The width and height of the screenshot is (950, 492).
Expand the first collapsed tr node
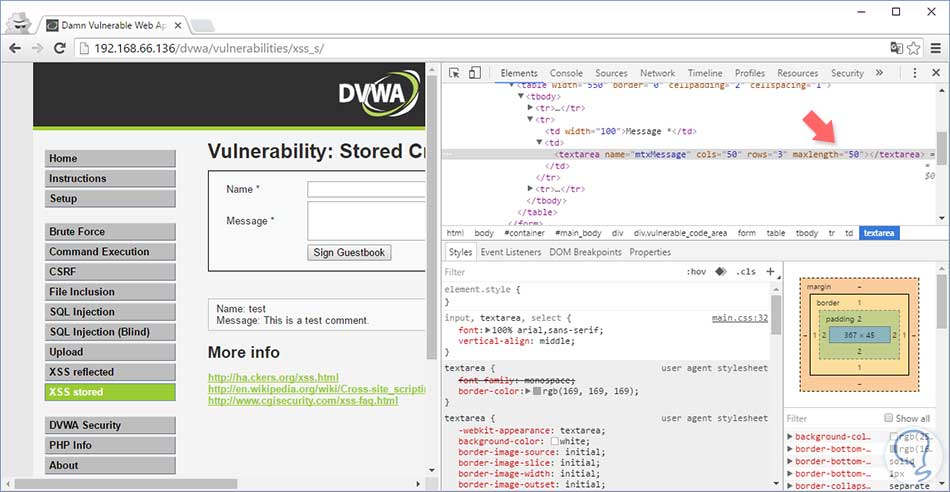tap(530, 108)
